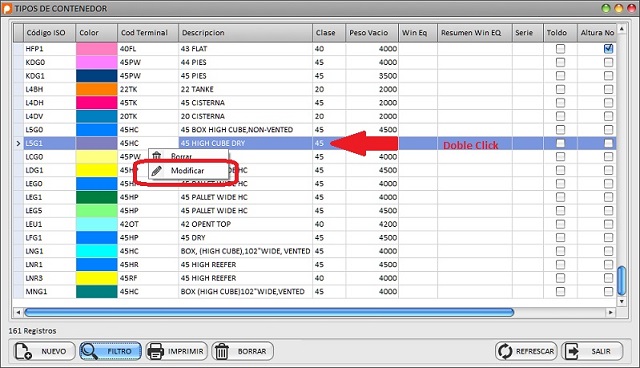
Task: Tick the Toldo checkbox for KDG0 row
Action: [x=560, y=62]
